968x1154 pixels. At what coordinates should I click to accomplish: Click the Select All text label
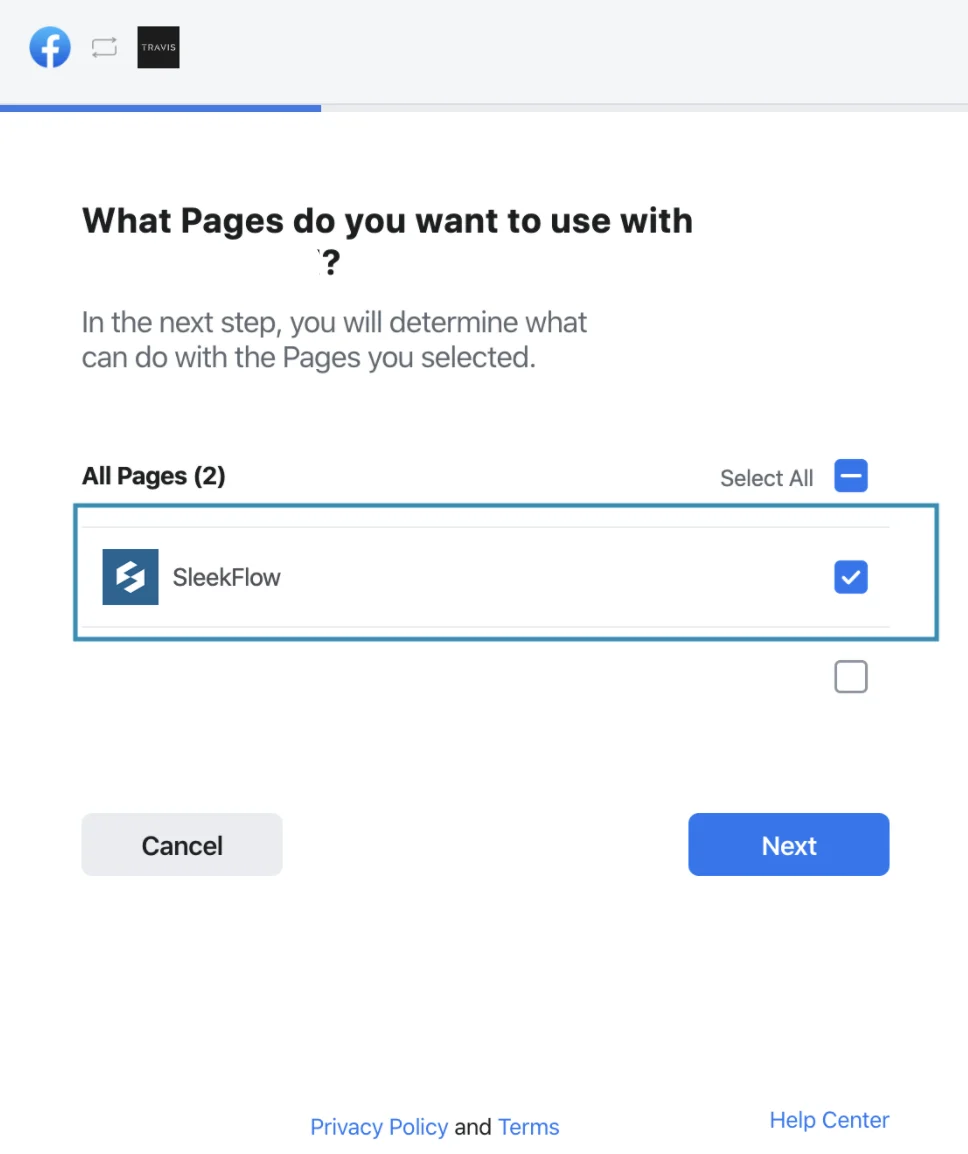(766, 478)
